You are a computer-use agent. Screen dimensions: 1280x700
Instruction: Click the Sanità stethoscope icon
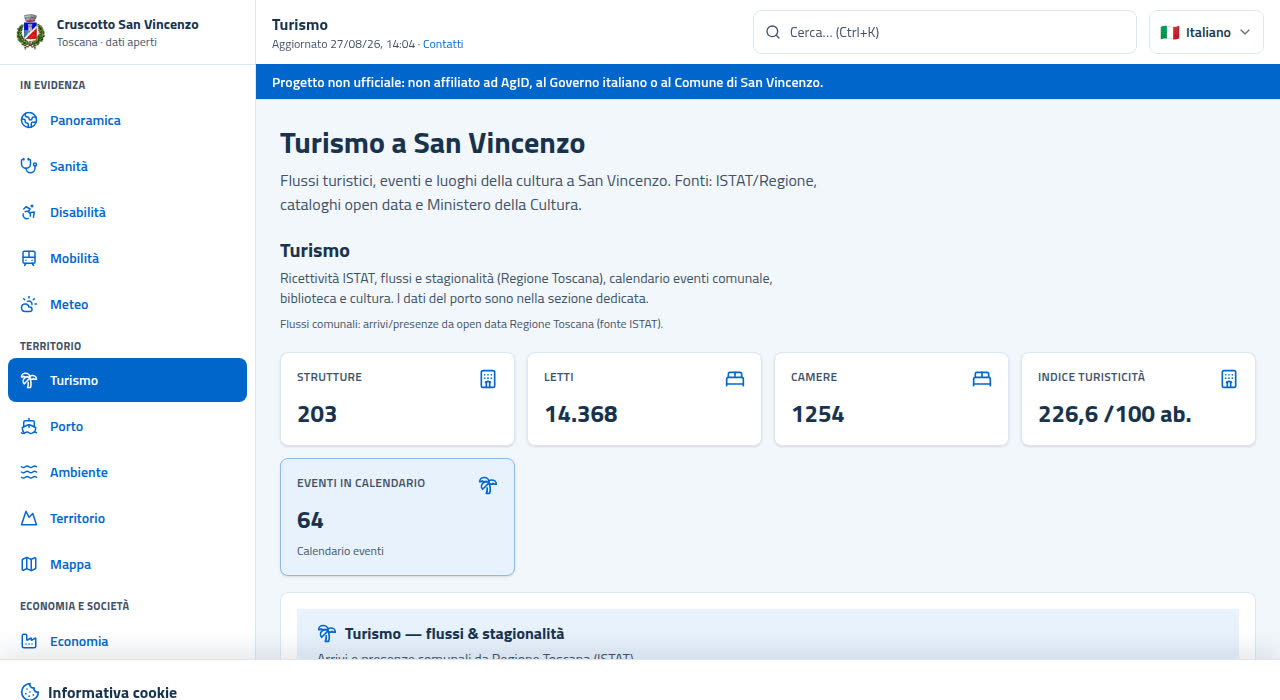tap(29, 166)
